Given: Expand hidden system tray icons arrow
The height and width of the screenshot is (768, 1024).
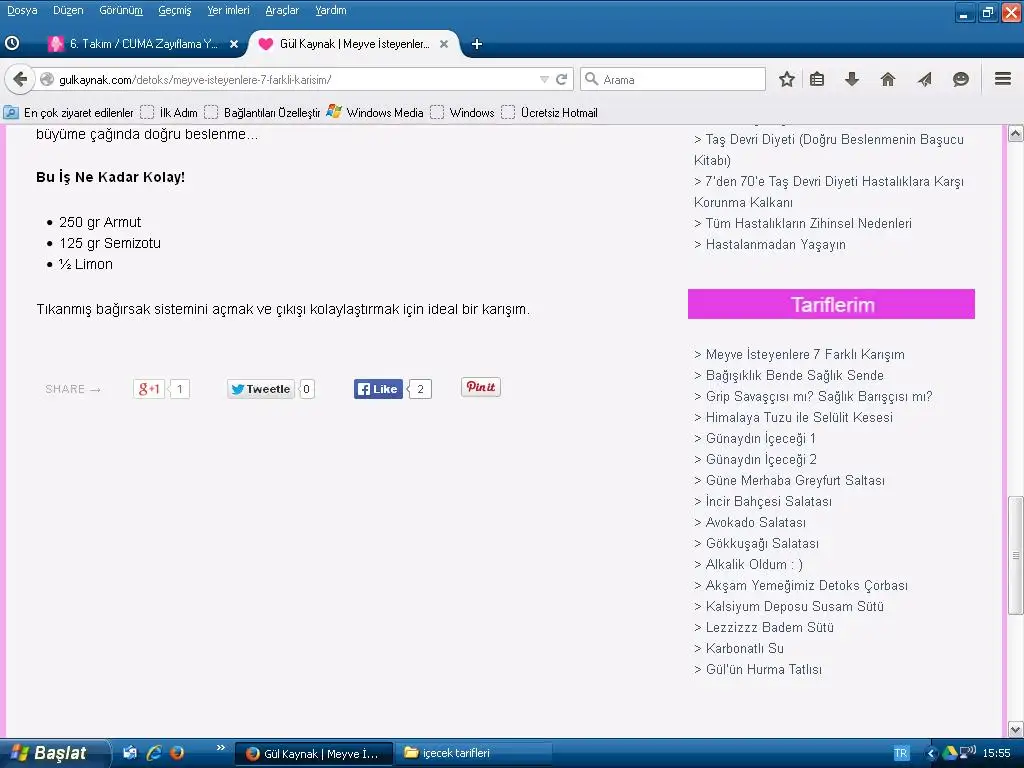Looking at the screenshot, I should (x=932, y=753).
